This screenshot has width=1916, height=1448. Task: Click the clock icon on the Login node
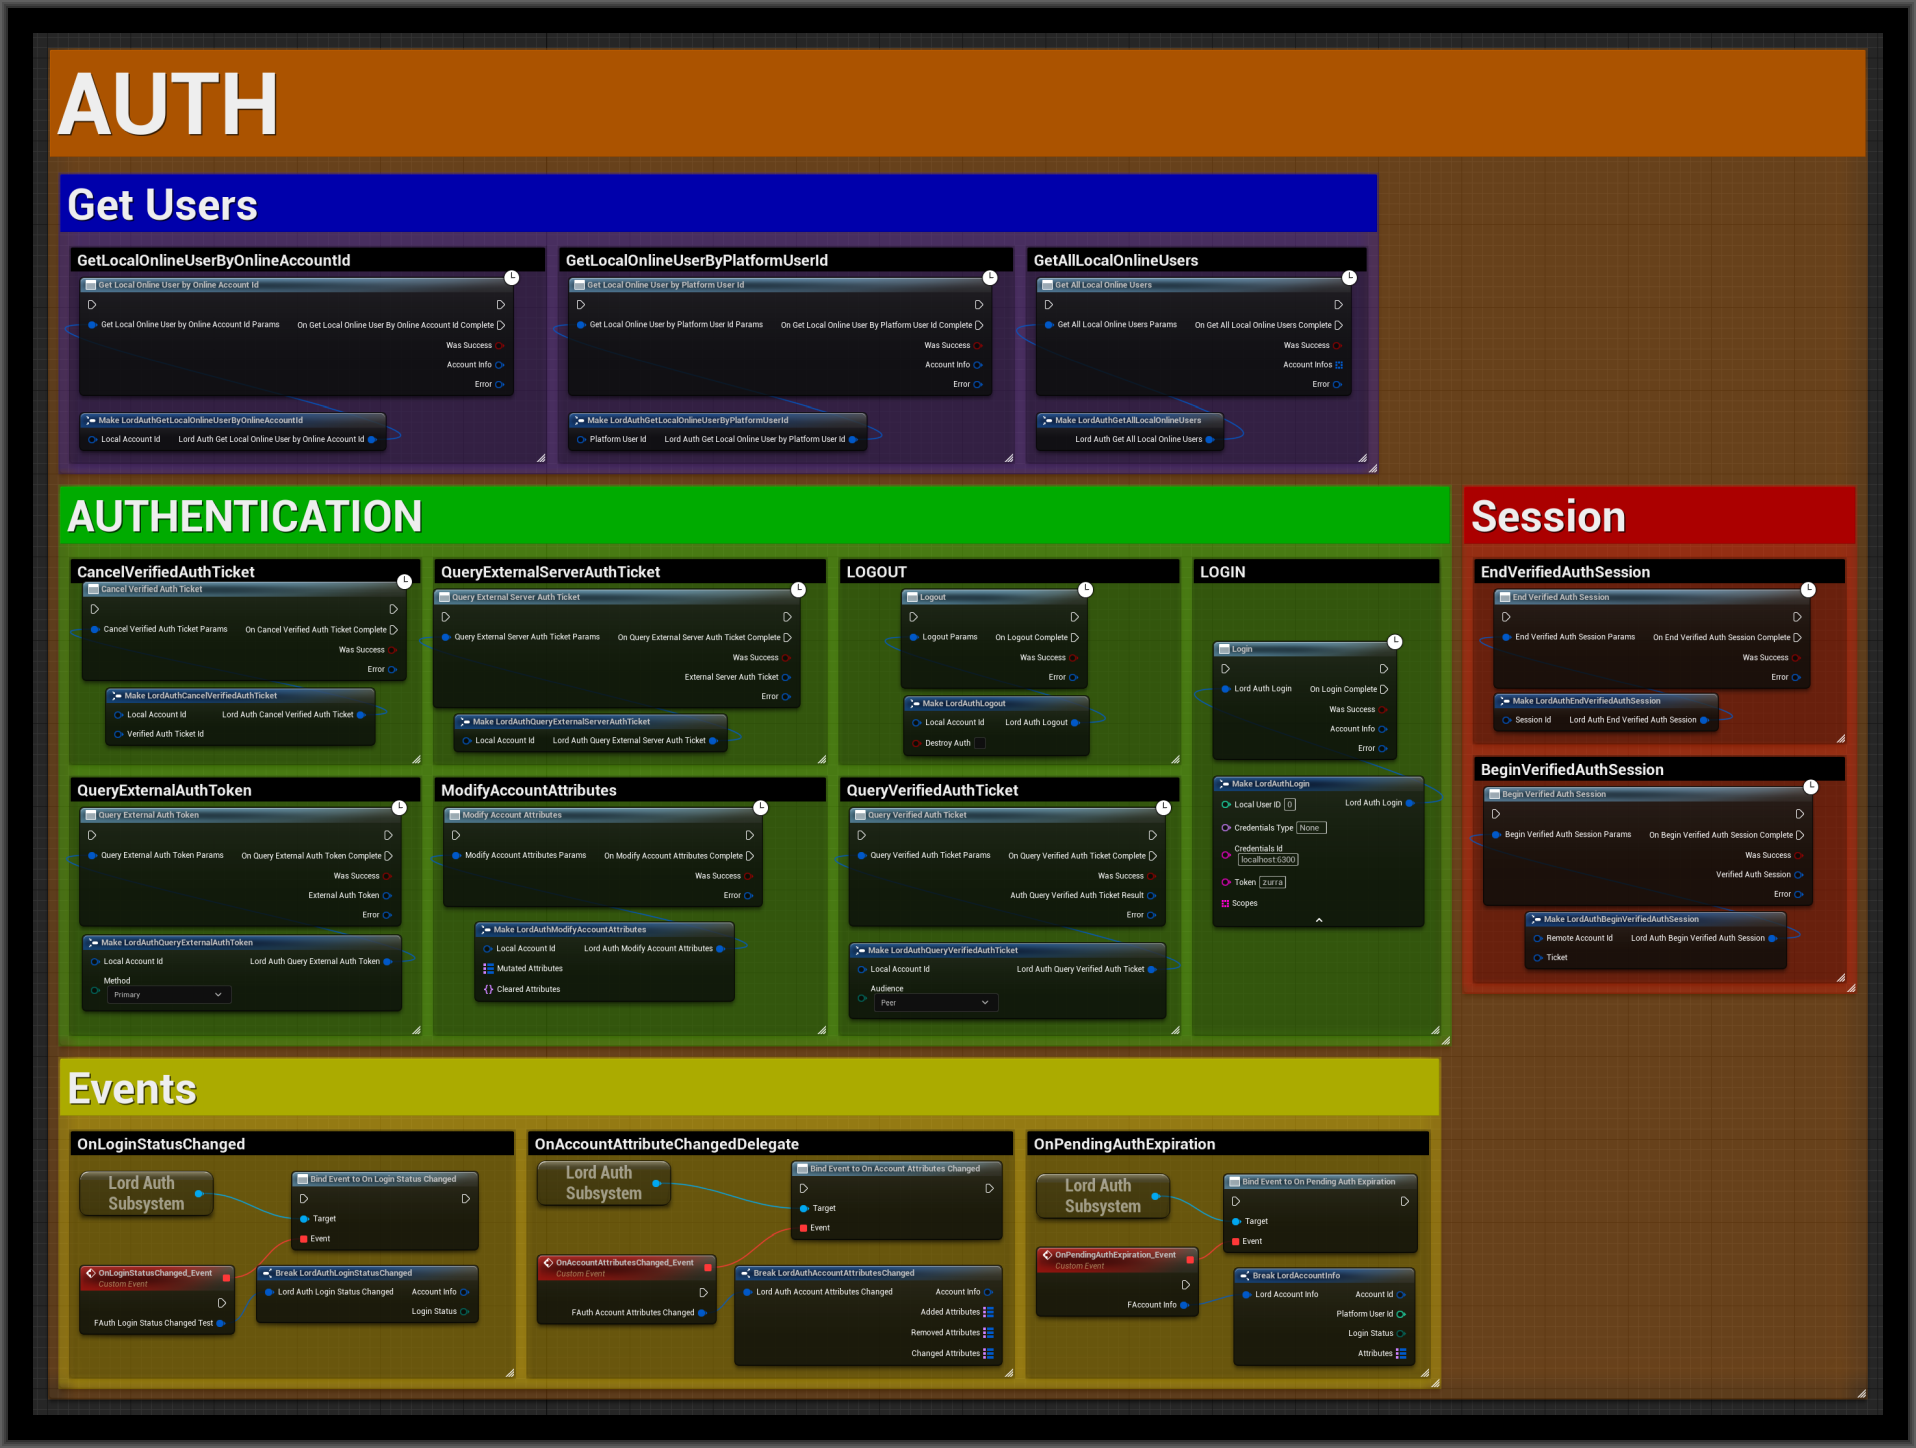(x=1395, y=641)
